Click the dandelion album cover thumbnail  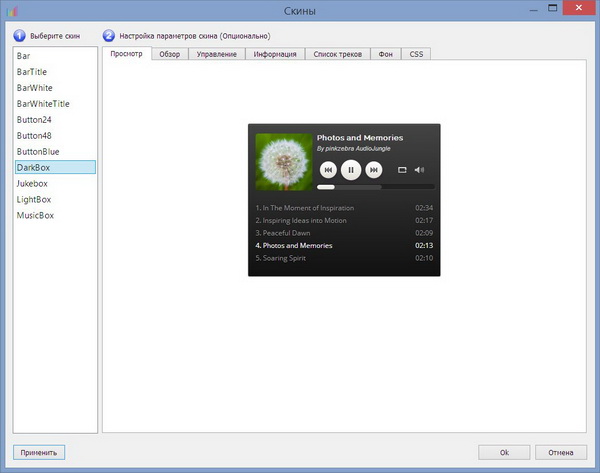tap(283, 161)
